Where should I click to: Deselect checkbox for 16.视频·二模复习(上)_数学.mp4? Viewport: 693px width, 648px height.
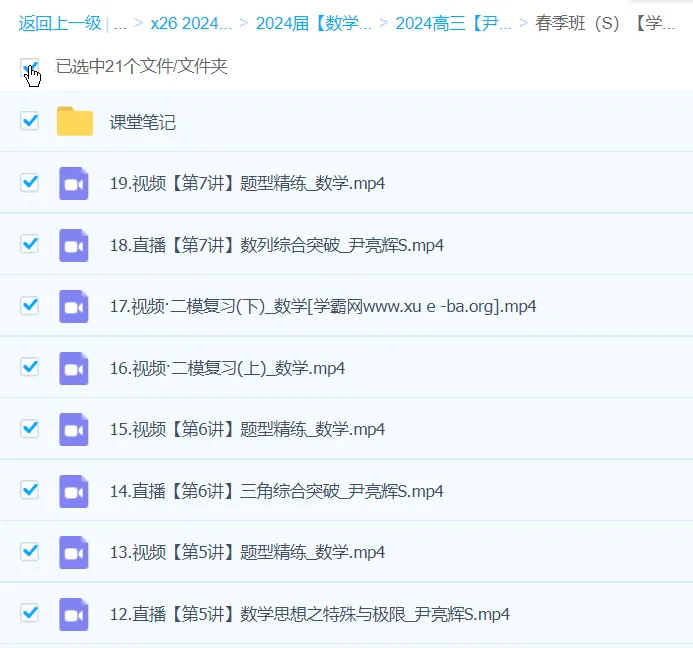(30, 367)
